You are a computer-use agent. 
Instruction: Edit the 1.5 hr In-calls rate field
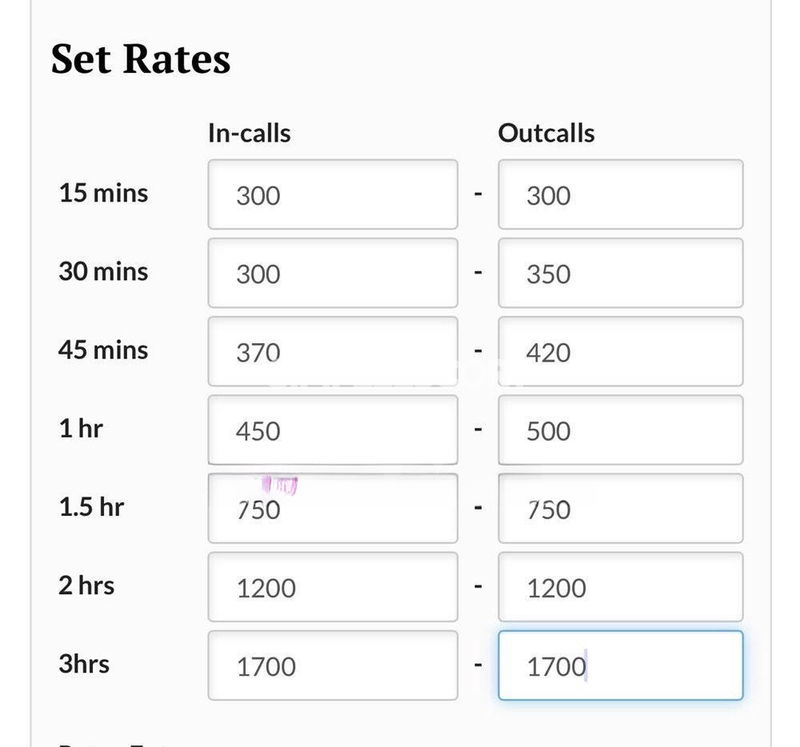pos(332,508)
